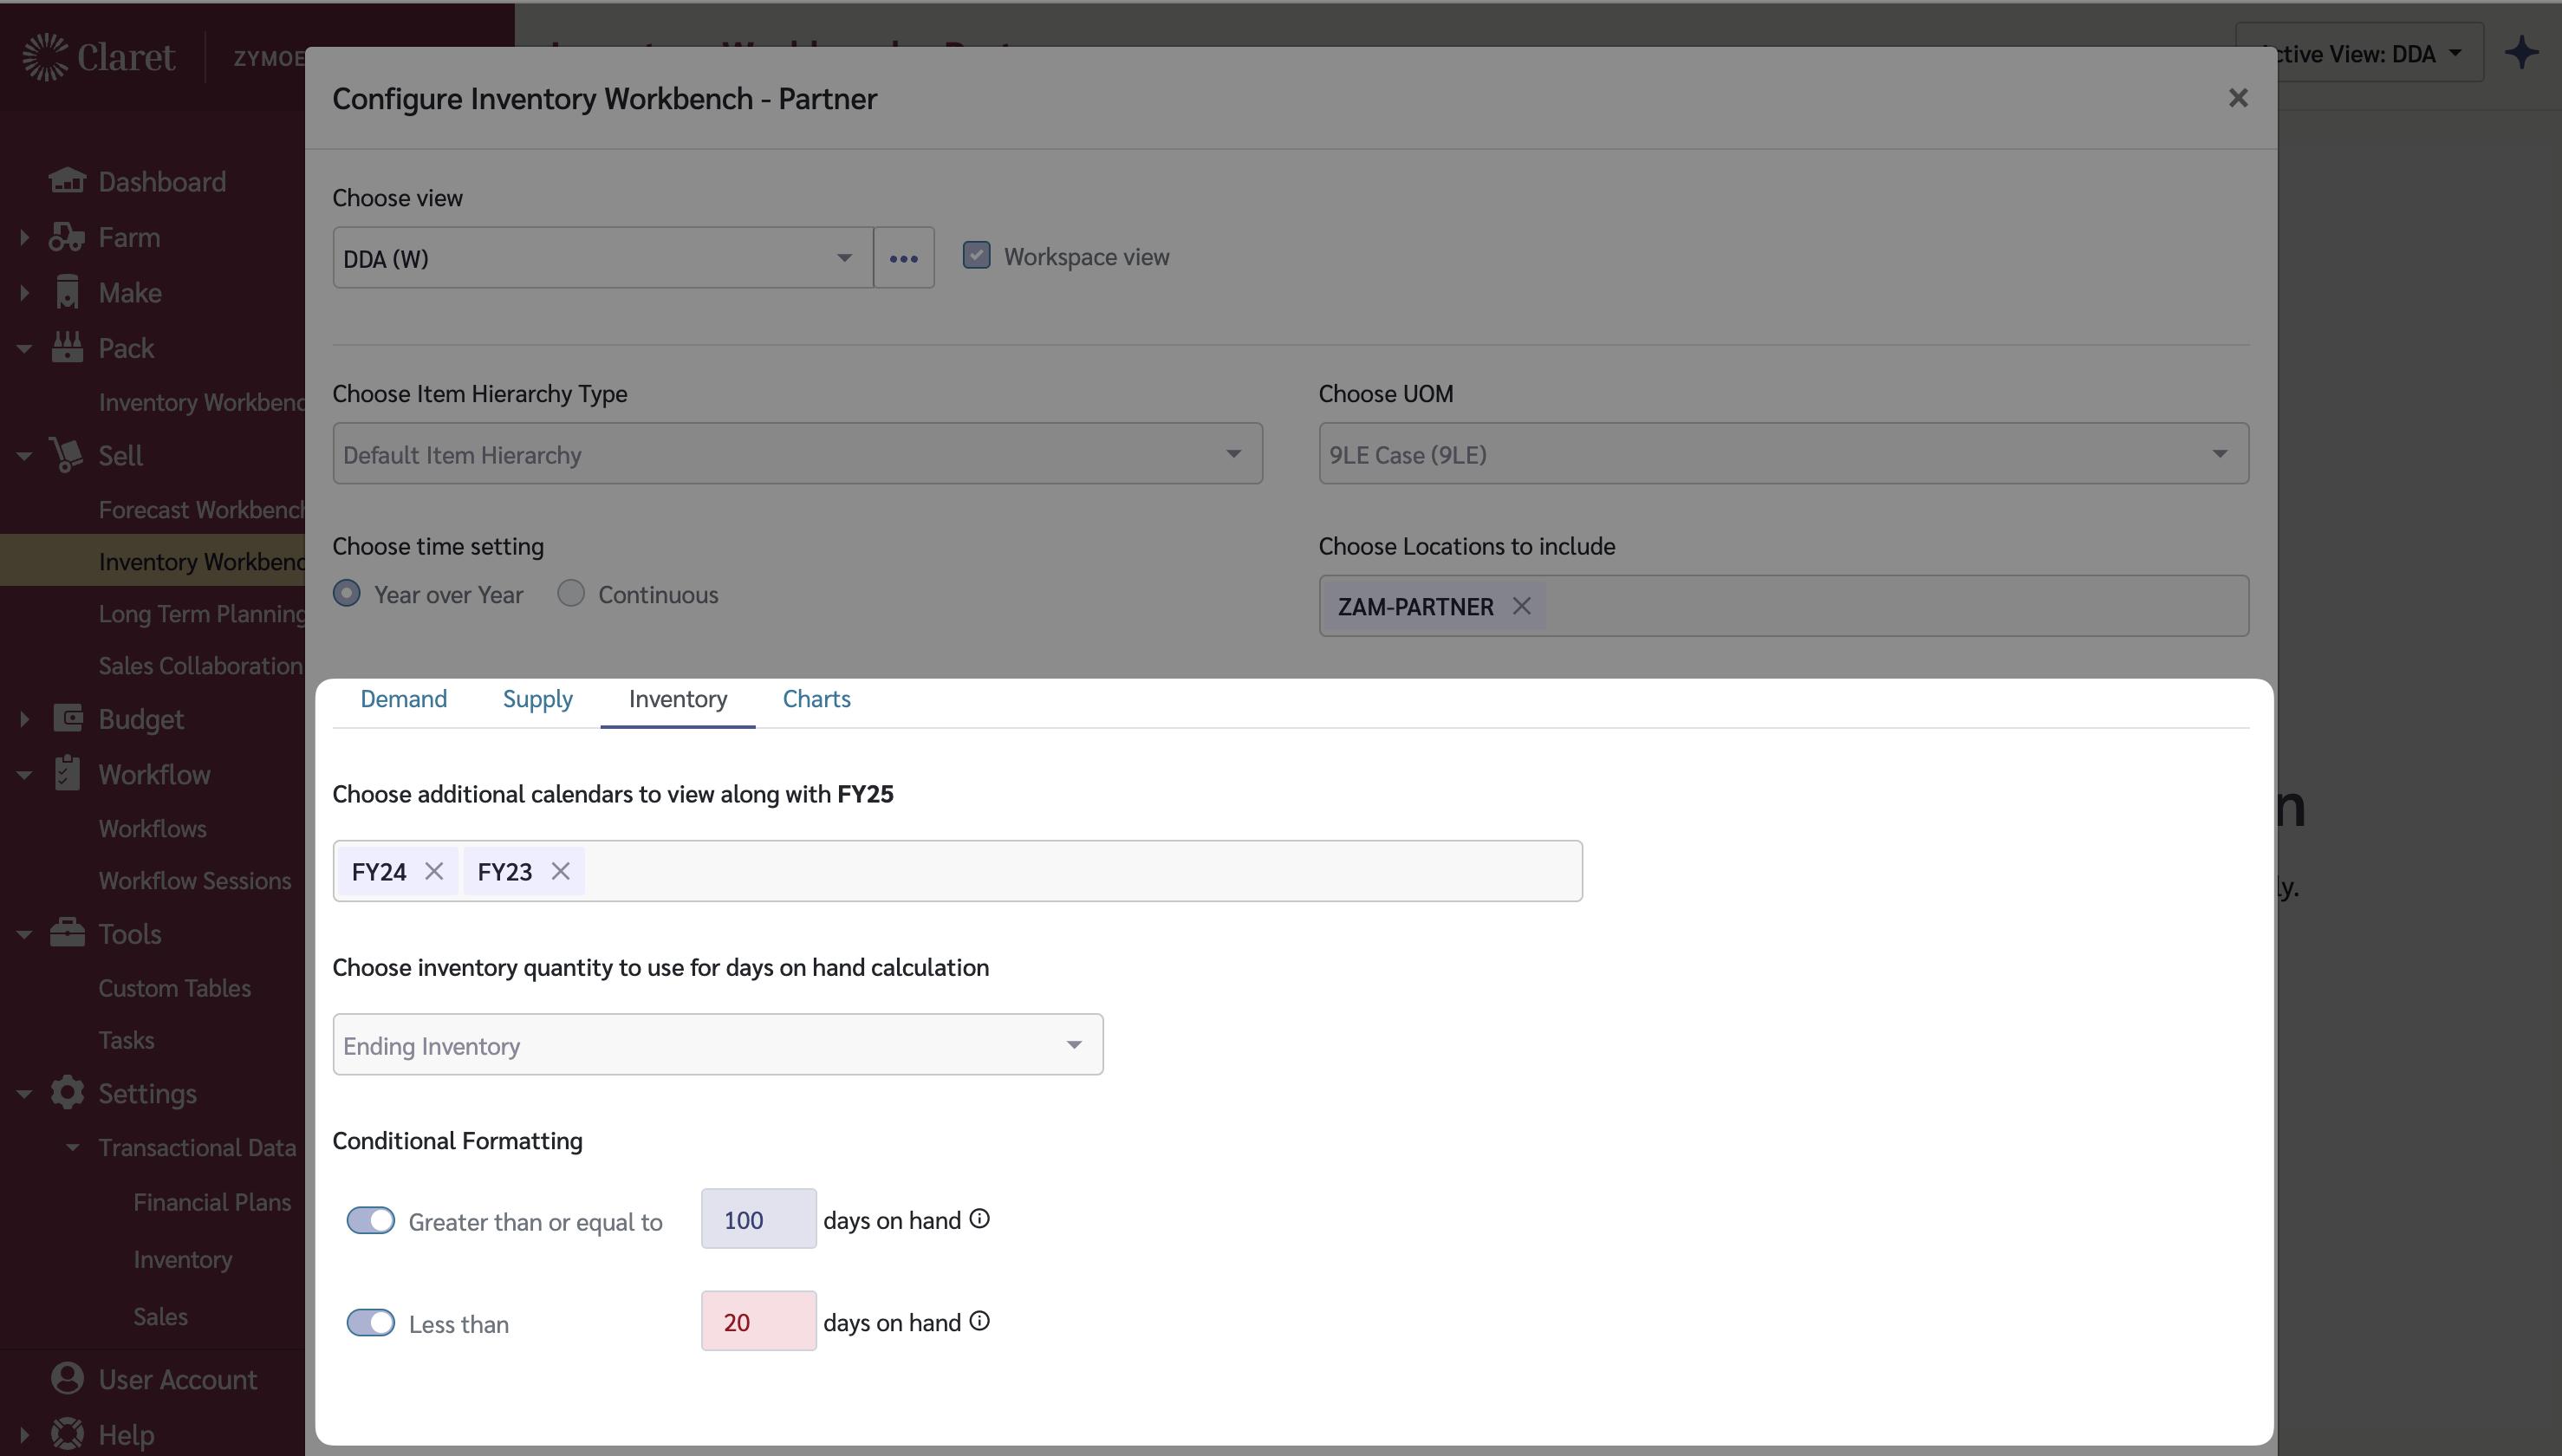Switch to the Charts tab
The image size is (2562, 1456).
coord(816,699)
